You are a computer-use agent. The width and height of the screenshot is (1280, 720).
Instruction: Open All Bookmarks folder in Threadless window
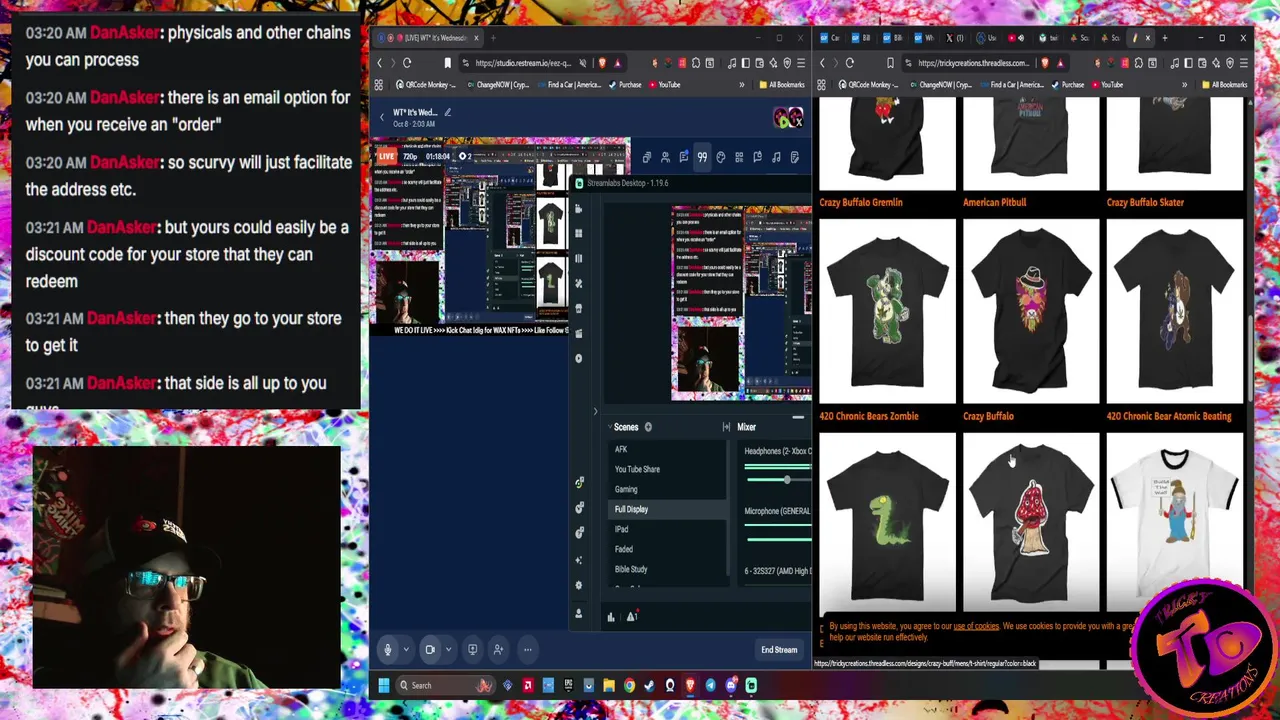1225,85
